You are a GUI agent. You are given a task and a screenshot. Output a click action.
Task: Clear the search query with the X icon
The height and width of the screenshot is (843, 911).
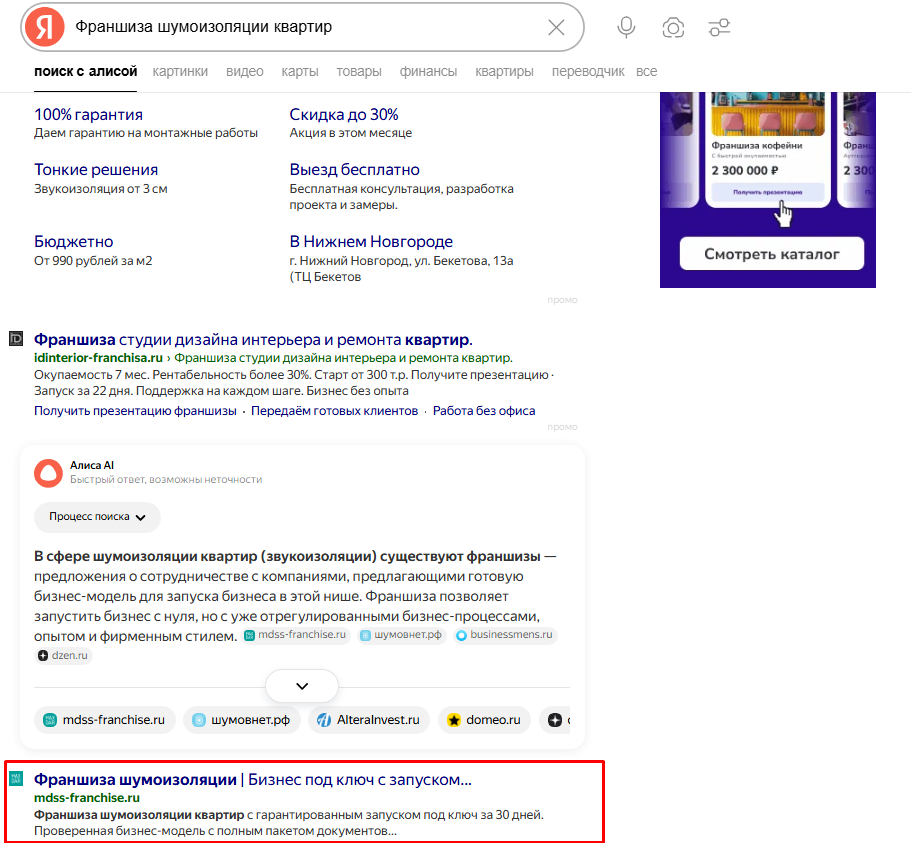pos(556,27)
